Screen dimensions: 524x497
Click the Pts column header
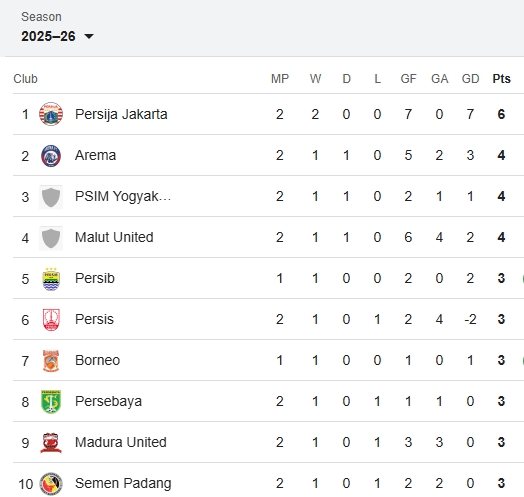point(501,79)
